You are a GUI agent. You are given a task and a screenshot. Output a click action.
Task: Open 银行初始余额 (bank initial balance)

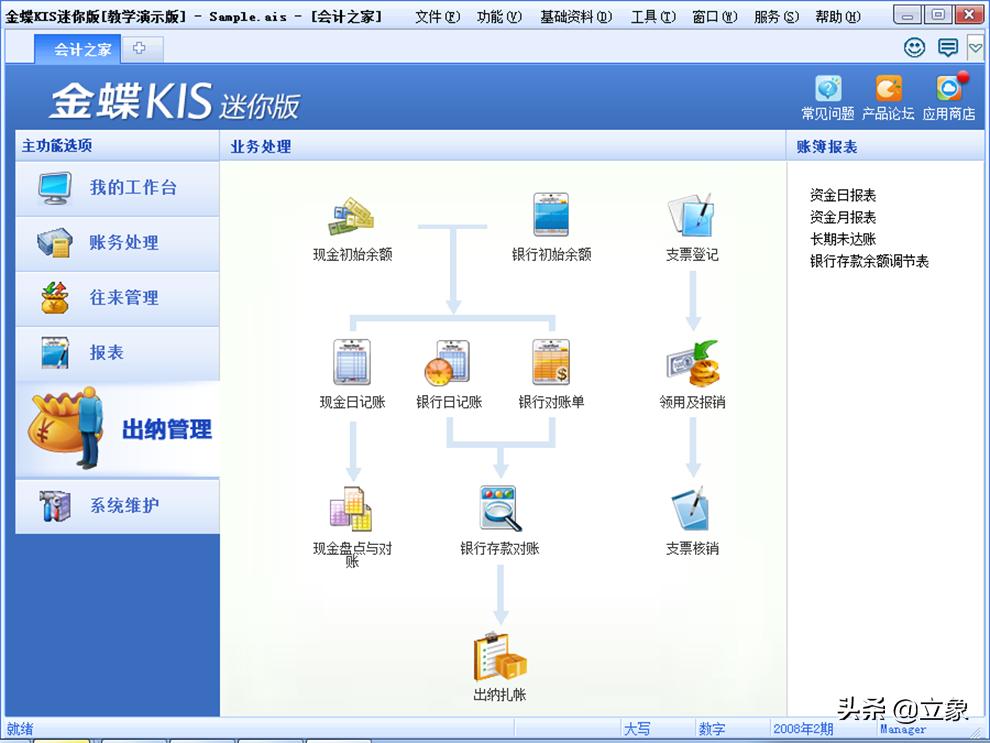tap(551, 215)
